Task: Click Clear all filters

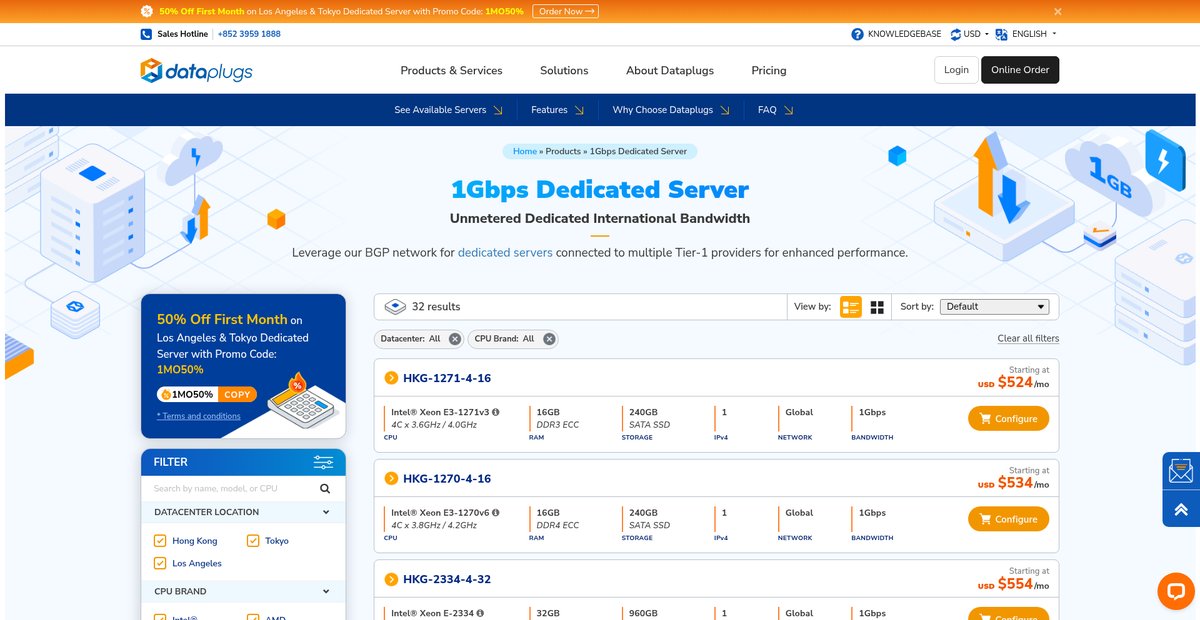Action: [x=1028, y=338]
